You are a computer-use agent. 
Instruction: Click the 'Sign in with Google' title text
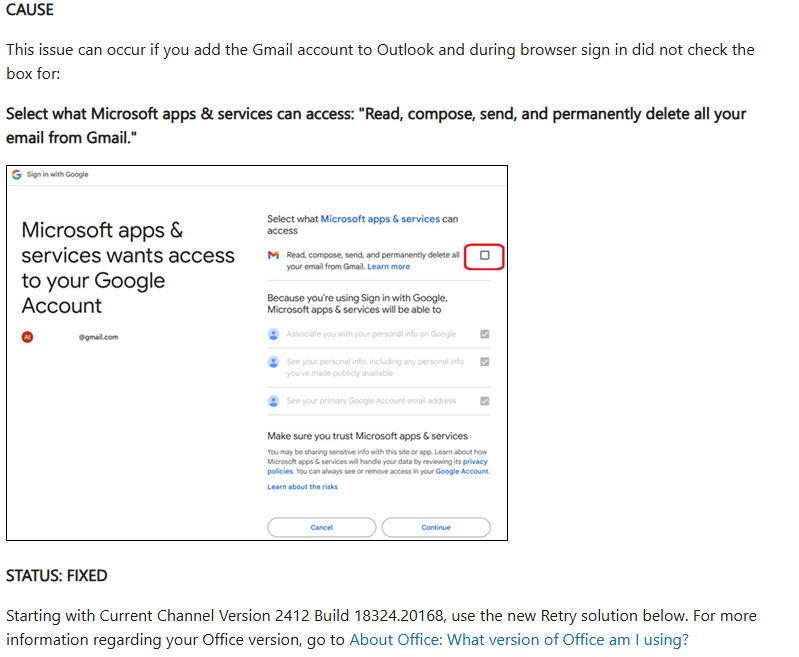[58, 174]
